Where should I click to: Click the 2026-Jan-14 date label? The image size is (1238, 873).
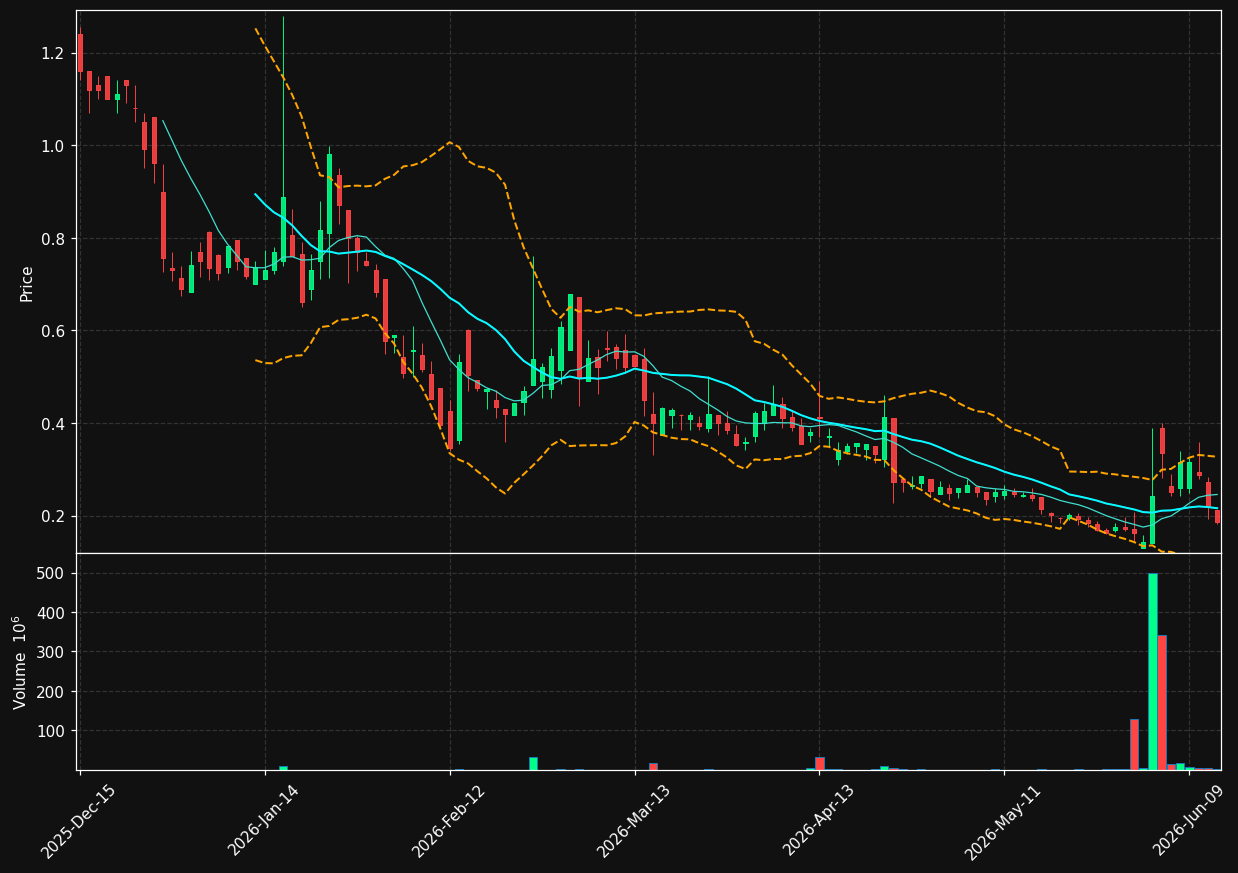pyautogui.click(x=264, y=821)
